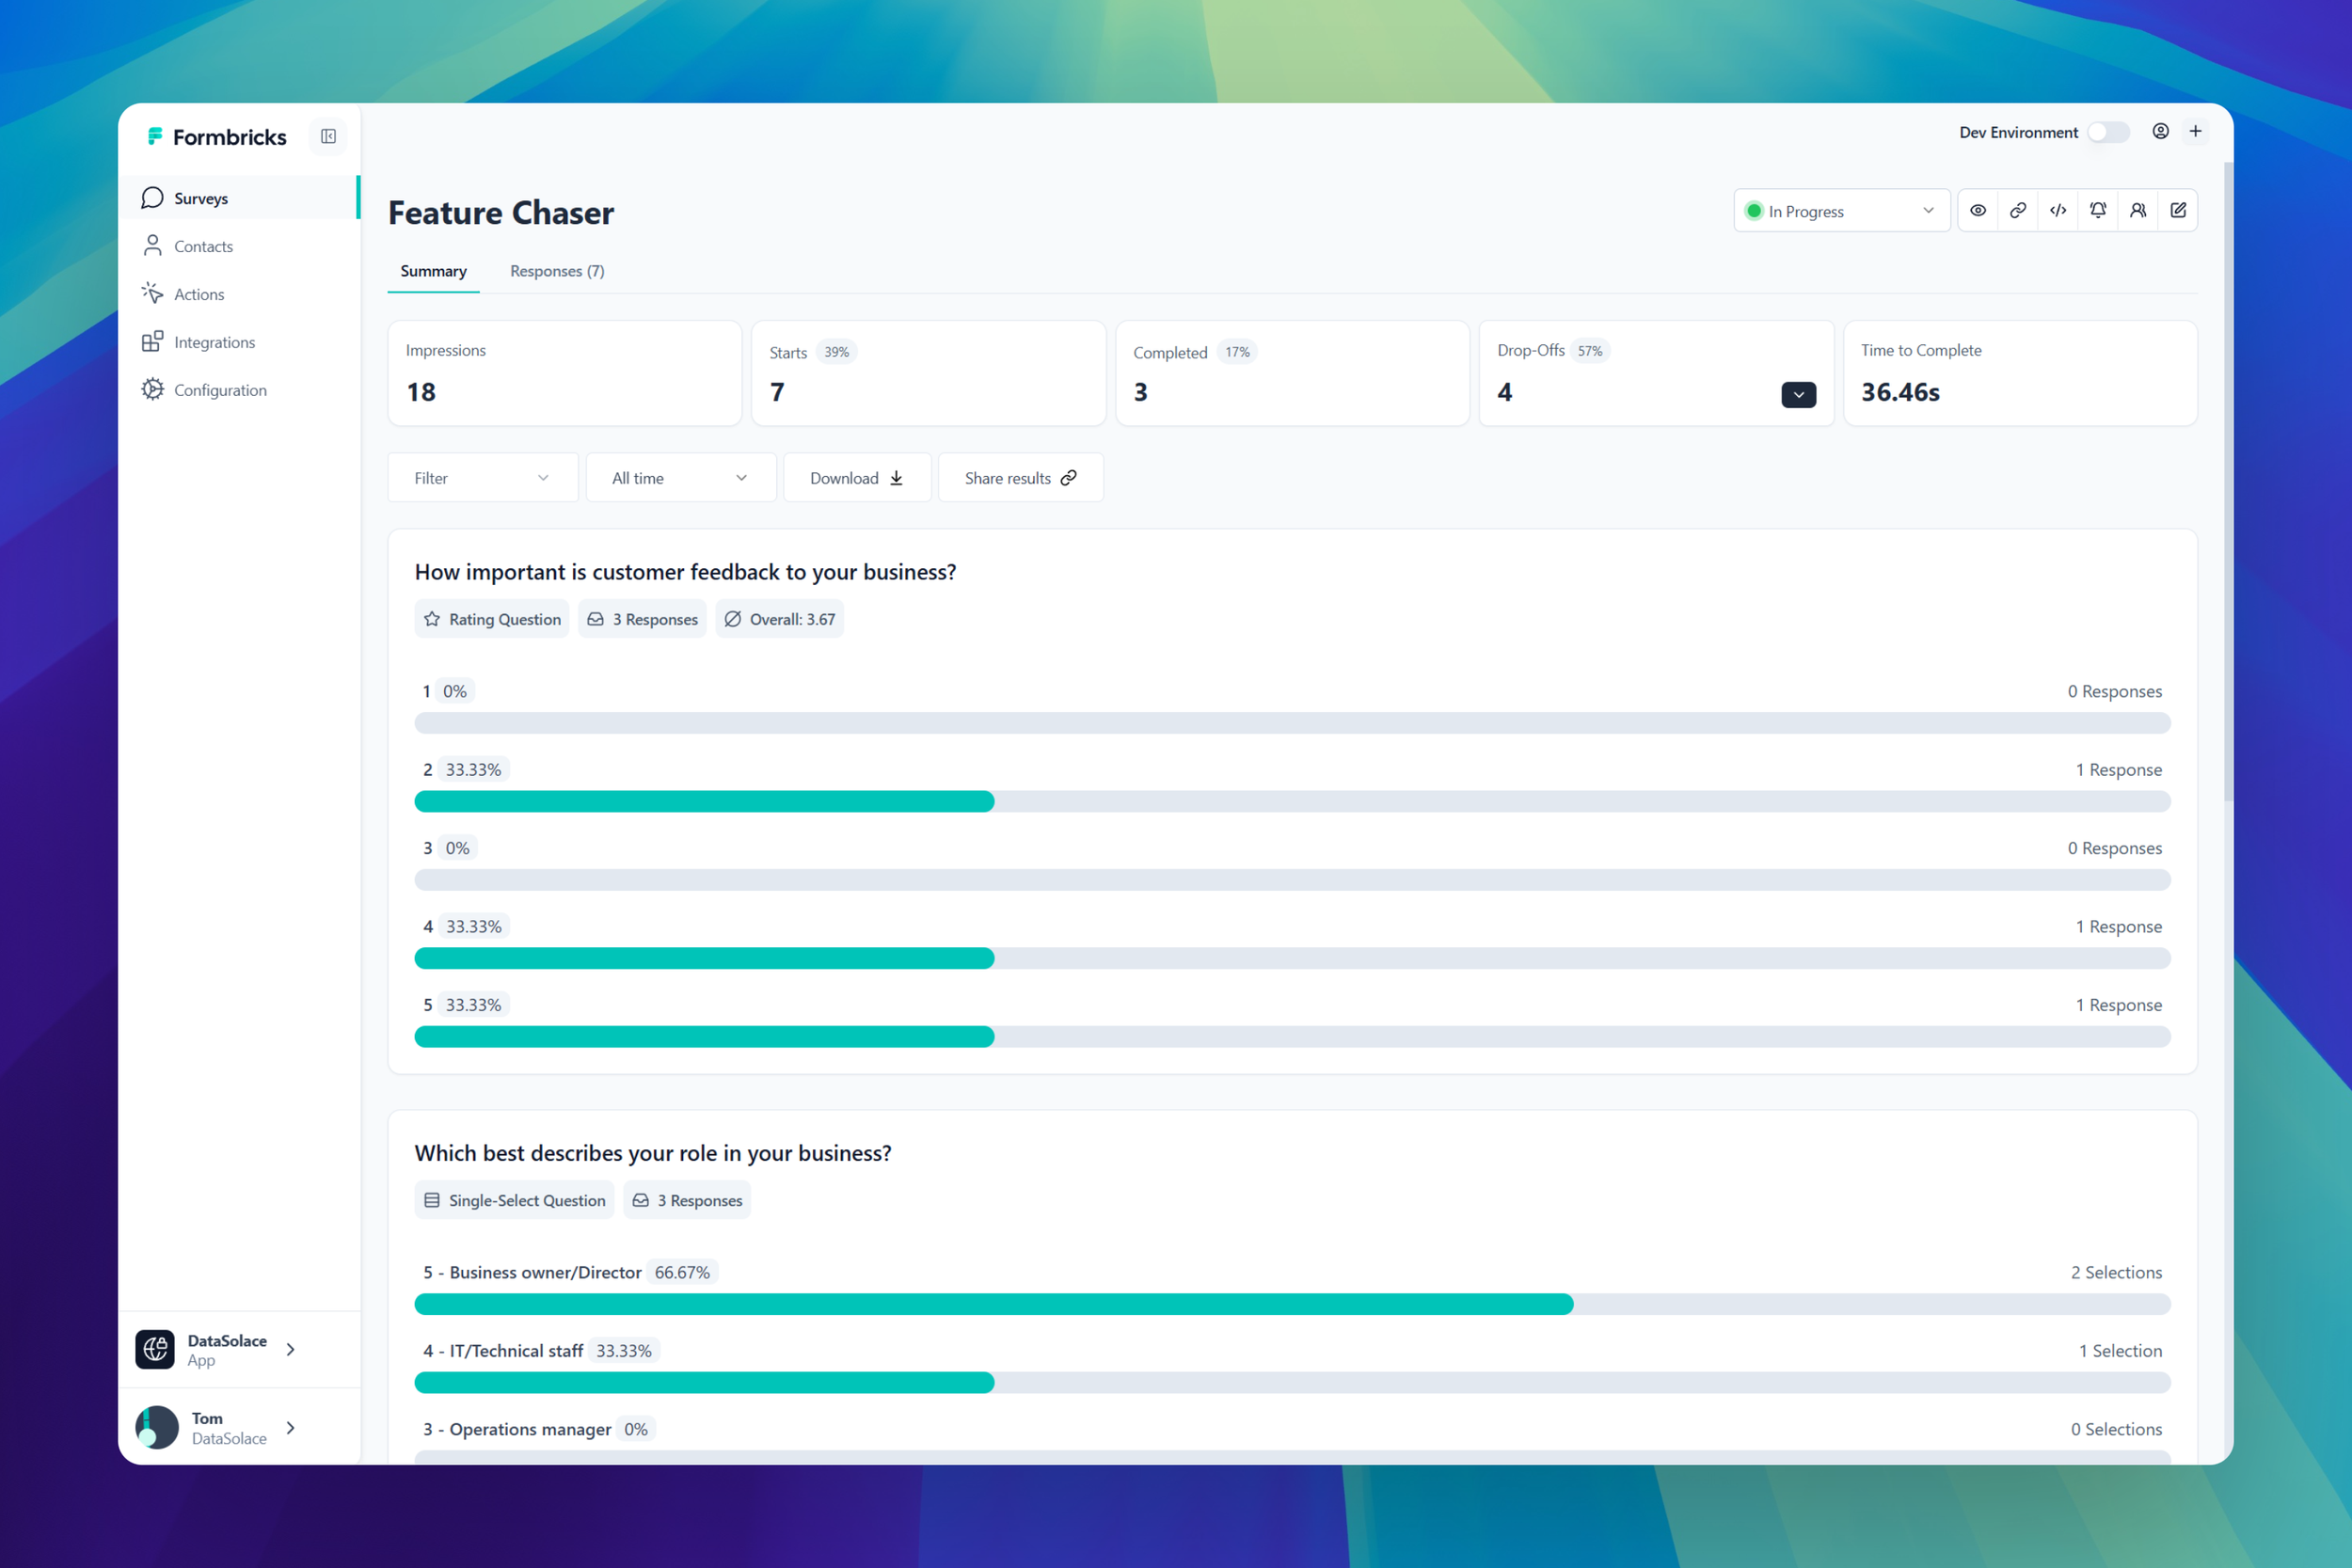The image size is (2352, 1568).
Task: Click Share results
Action: 1019,477
